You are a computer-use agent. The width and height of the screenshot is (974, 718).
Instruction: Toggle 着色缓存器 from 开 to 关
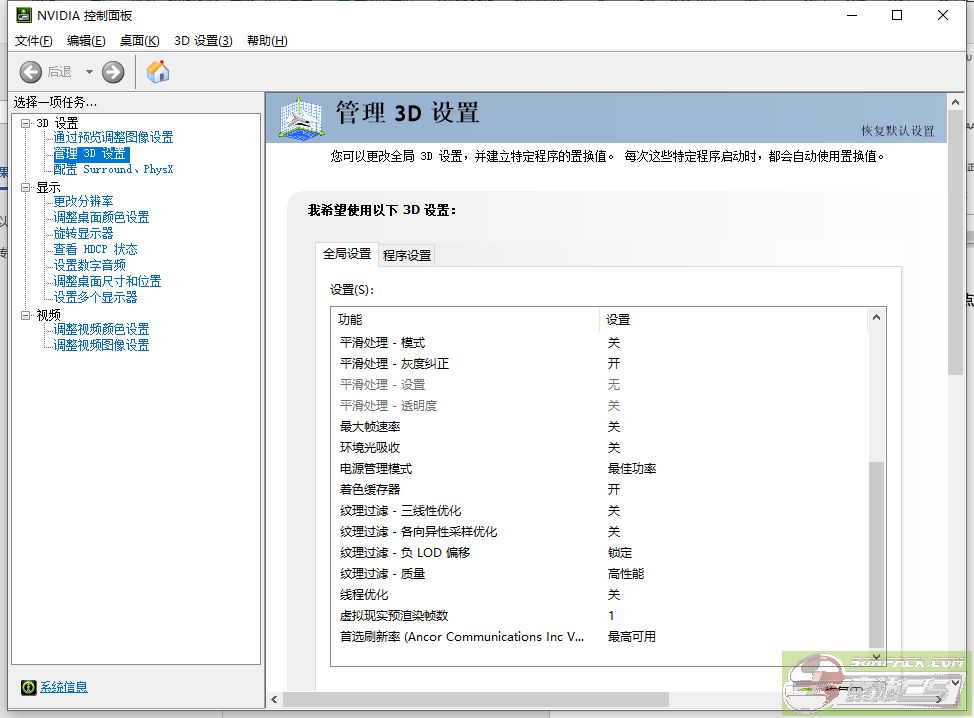click(x=614, y=489)
